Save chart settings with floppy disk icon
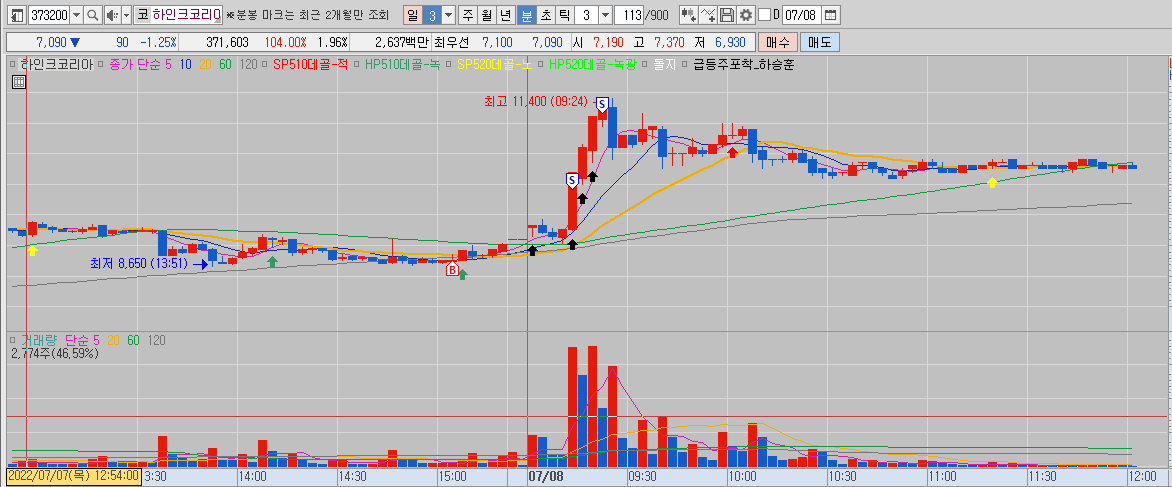Screen dimensions: 1172x487 pos(727,14)
